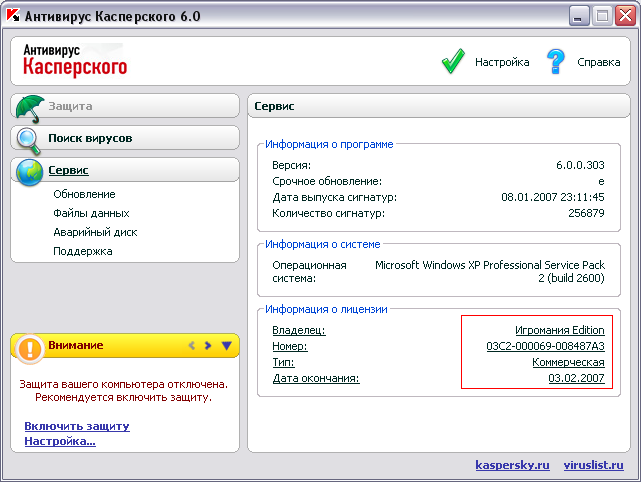Click the globe Service section icon
Viewport: 643px width, 483px height.
coord(30,171)
